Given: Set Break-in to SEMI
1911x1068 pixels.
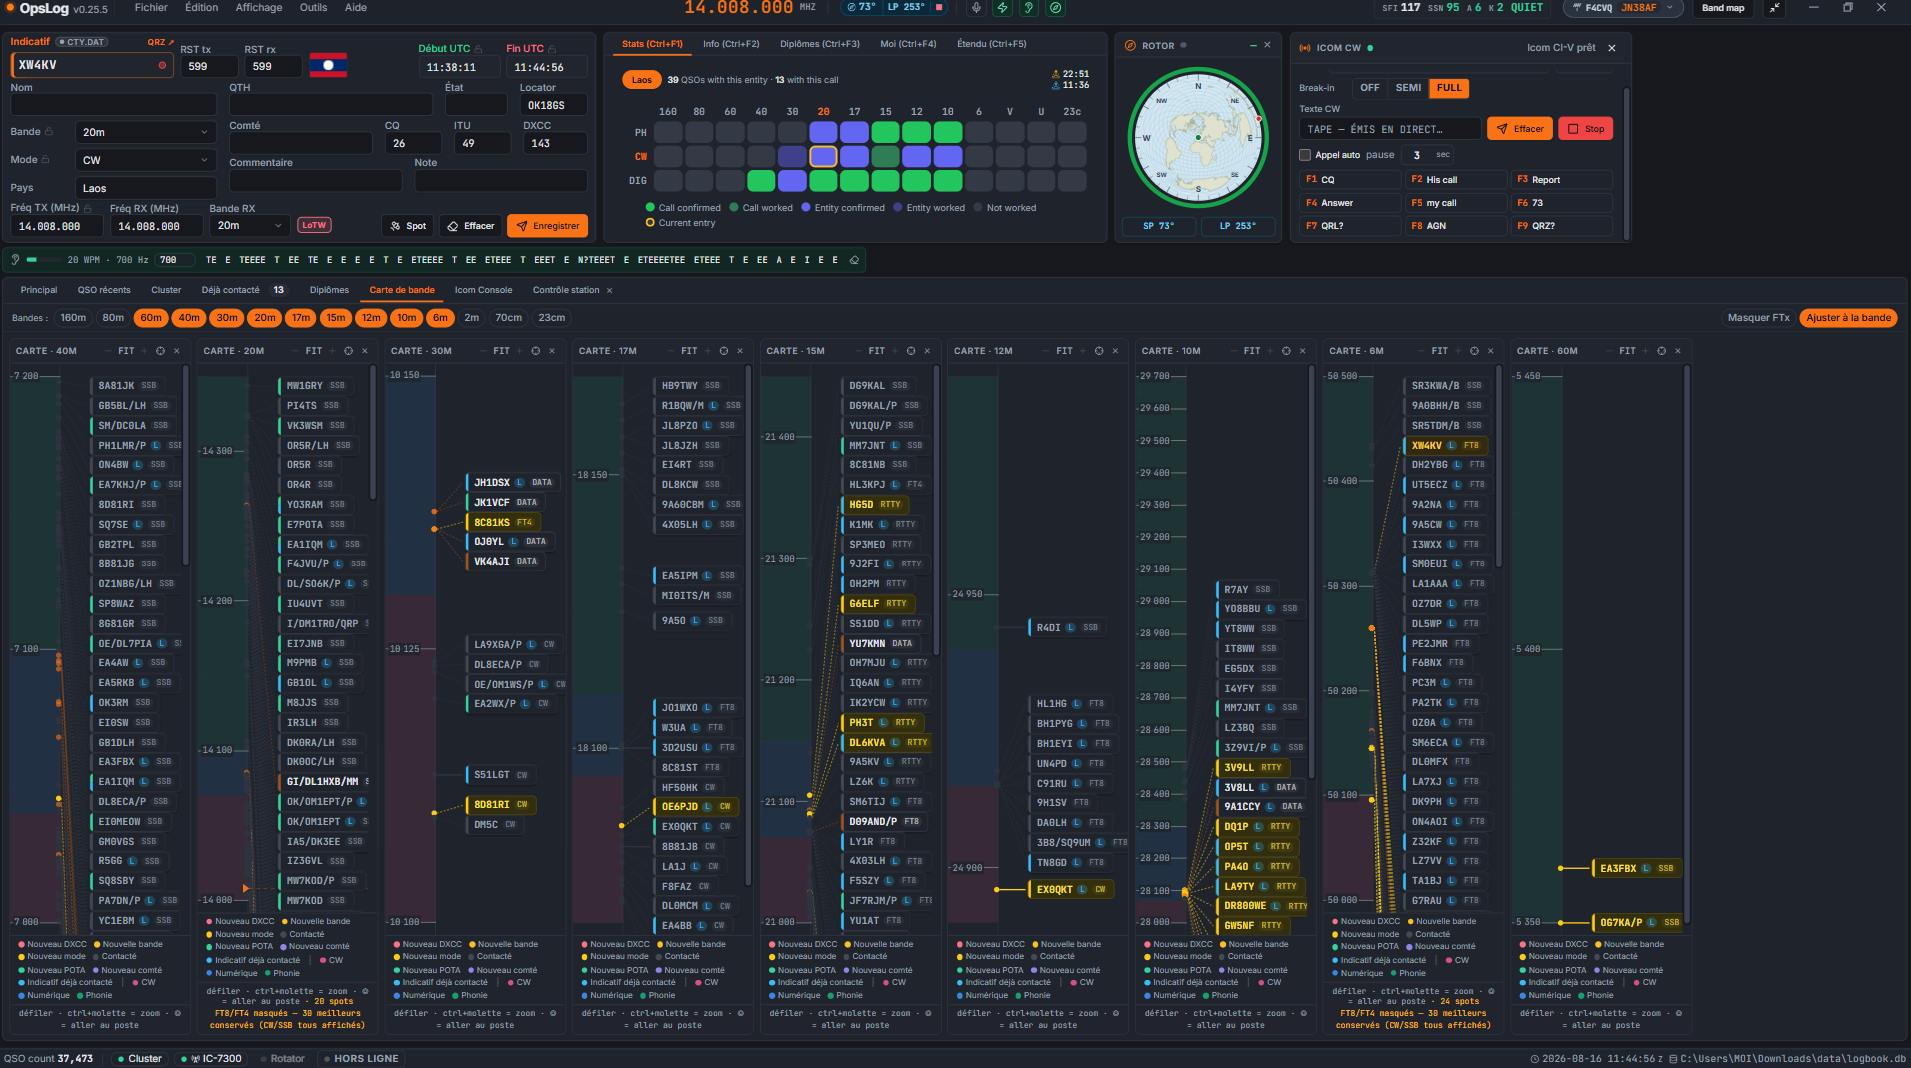Looking at the screenshot, I should click(1408, 88).
